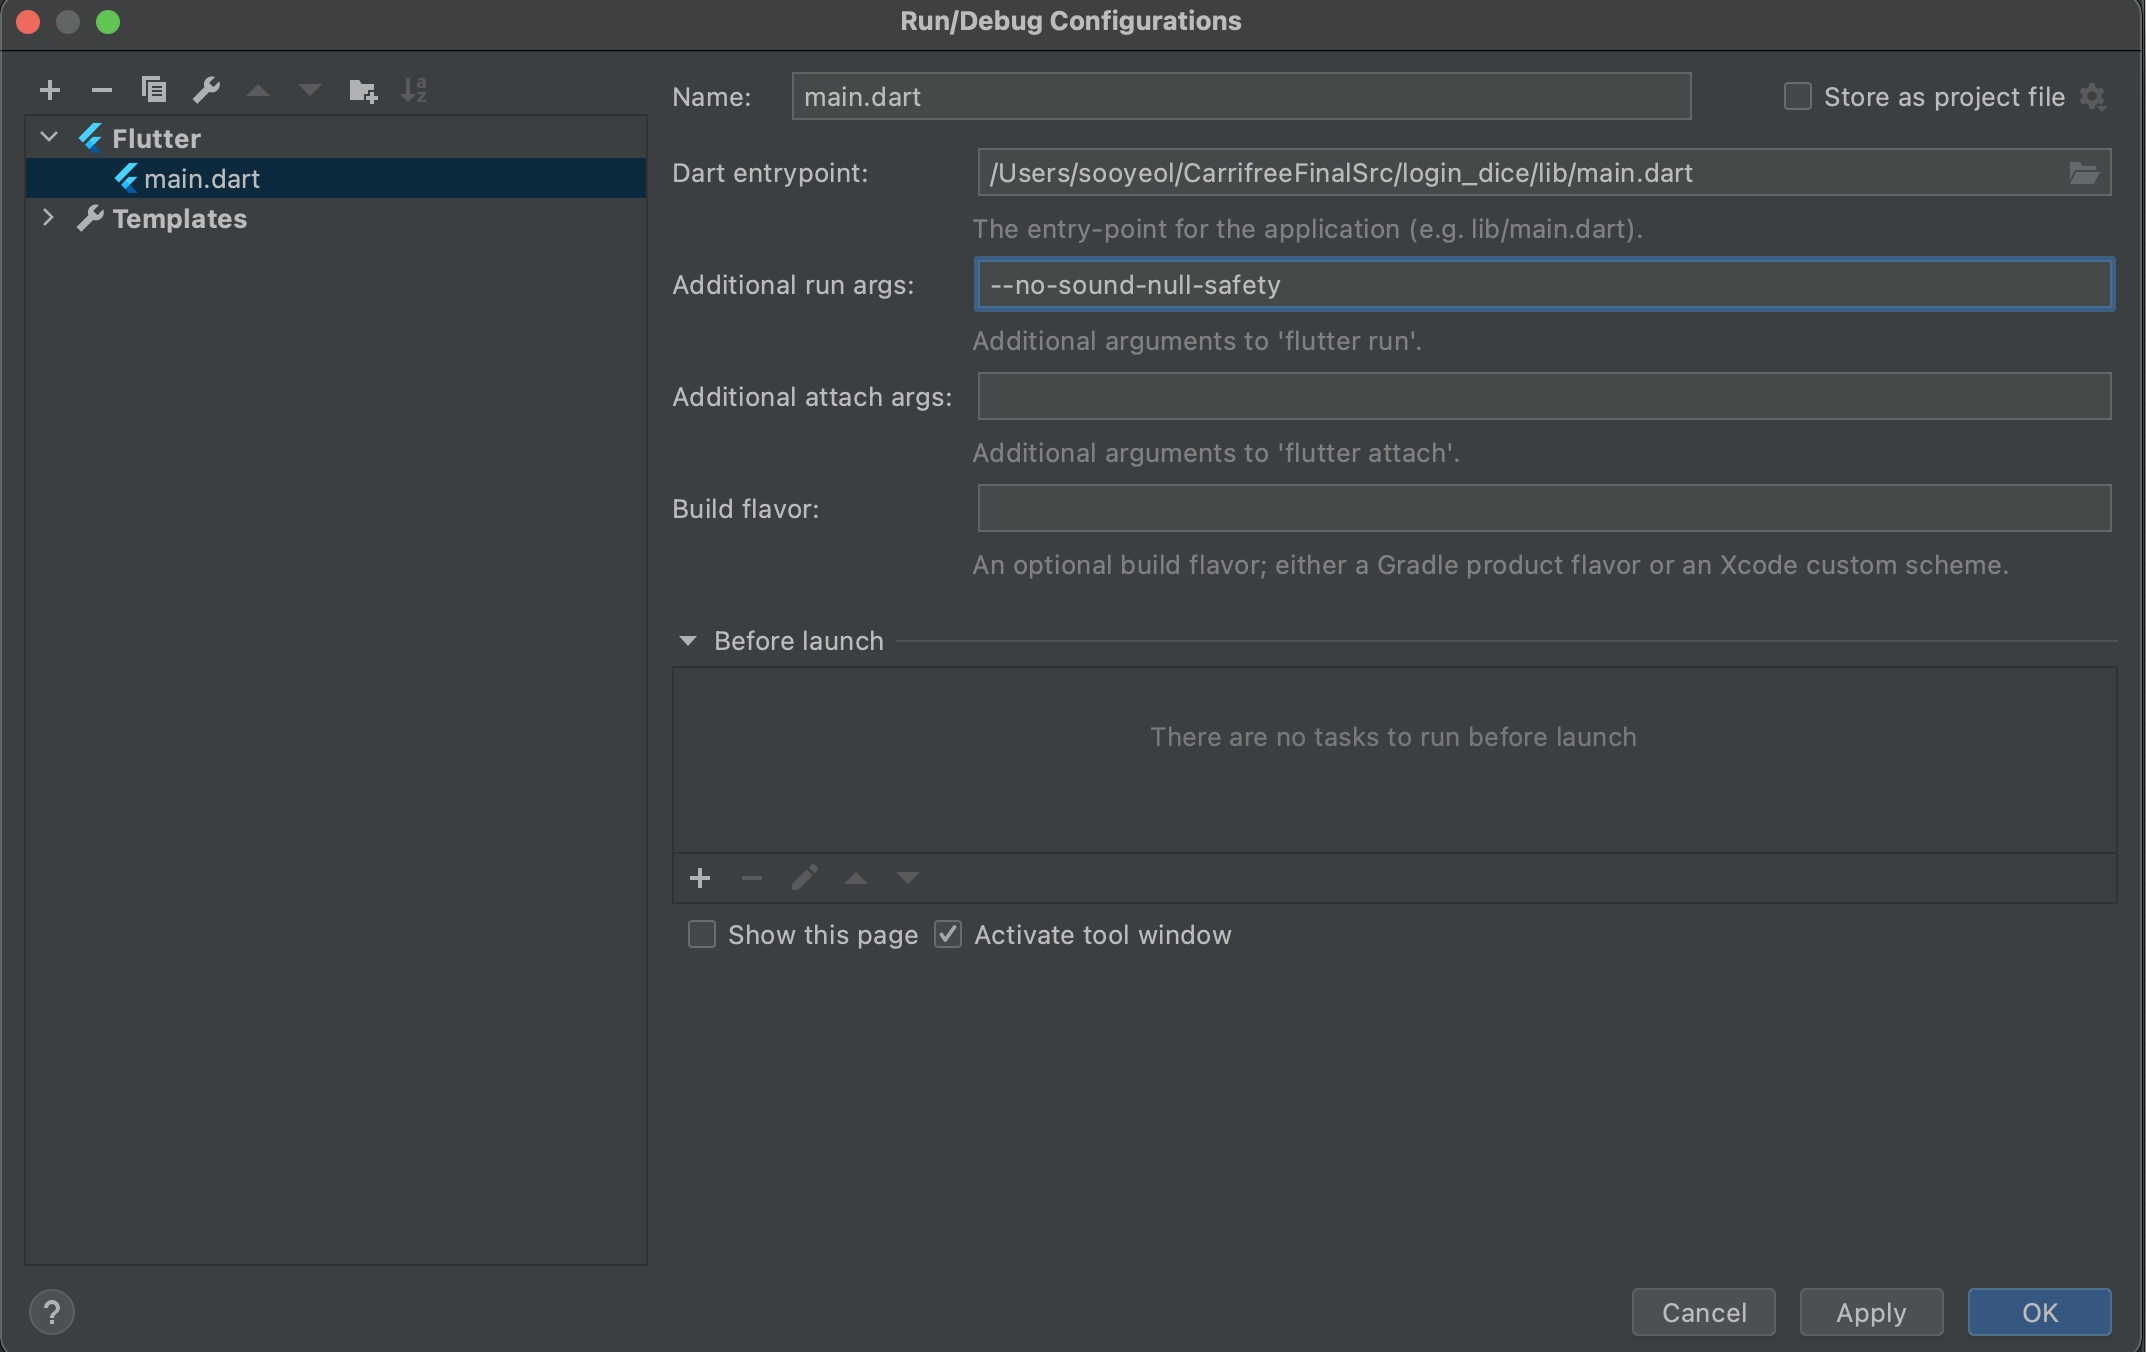The height and width of the screenshot is (1352, 2146).
Task: Uncheck Activate tool window
Action: click(948, 935)
